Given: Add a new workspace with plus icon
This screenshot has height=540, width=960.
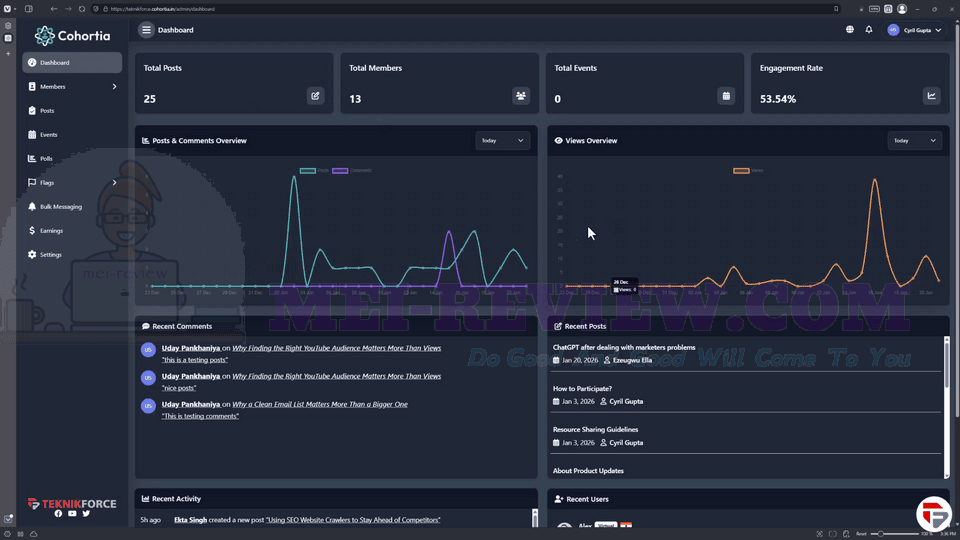Looking at the screenshot, I should point(8,53).
